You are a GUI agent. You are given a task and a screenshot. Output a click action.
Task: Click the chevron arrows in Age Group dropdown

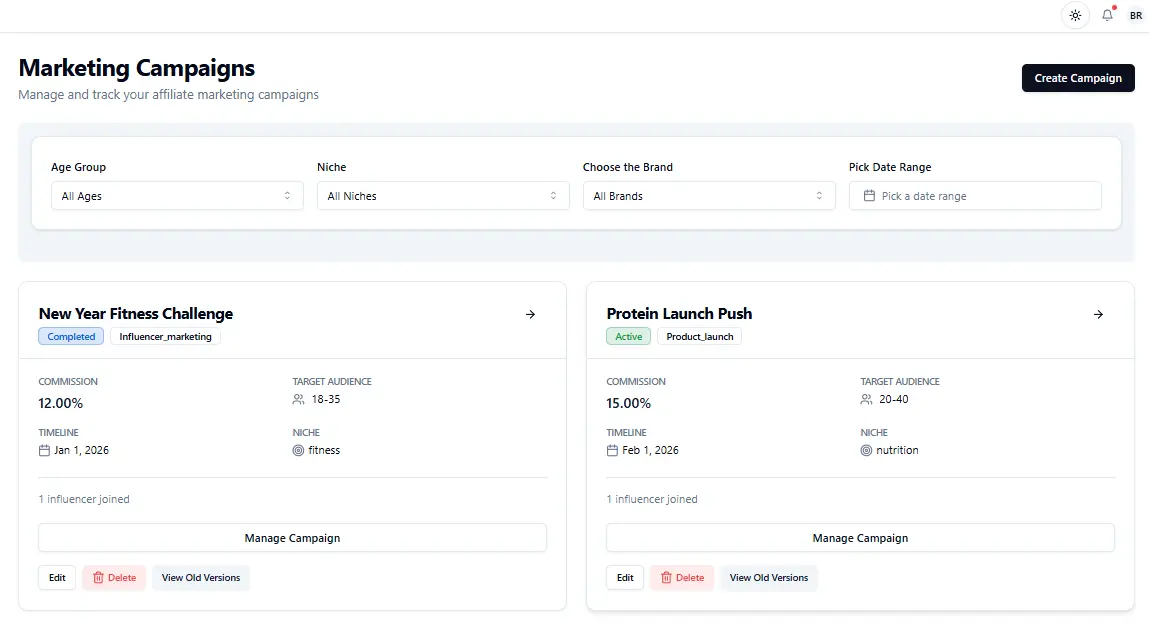(287, 196)
